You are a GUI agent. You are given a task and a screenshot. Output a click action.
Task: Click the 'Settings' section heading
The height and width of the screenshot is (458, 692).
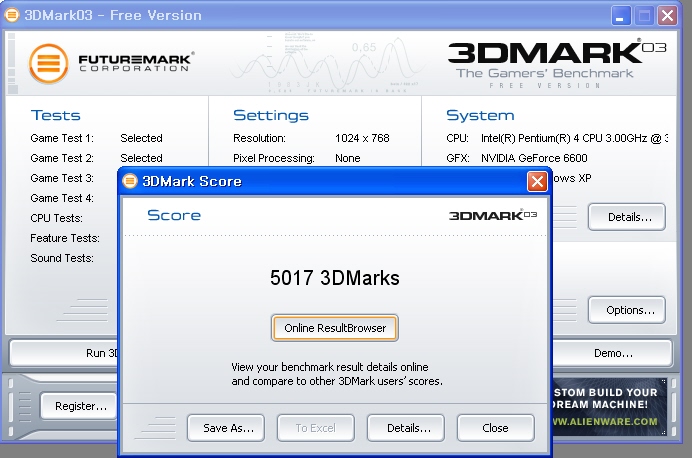tap(271, 115)
